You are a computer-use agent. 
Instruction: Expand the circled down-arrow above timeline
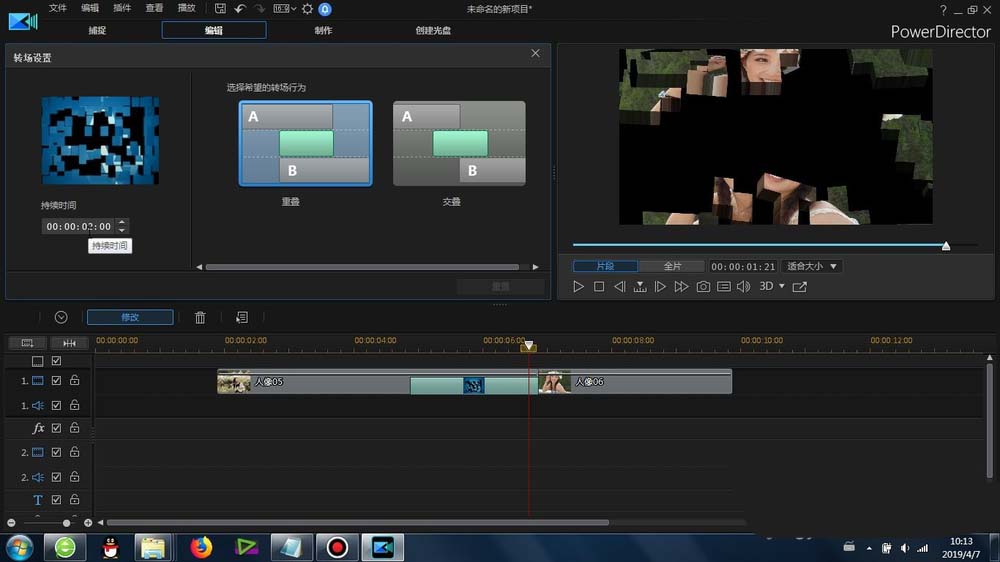[x=61, y=317]
